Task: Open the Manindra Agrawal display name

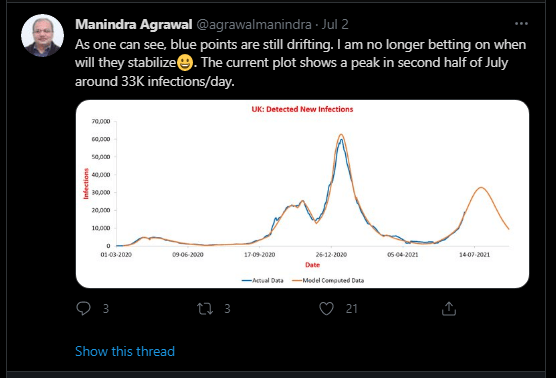Action: (x=134, y=24)
